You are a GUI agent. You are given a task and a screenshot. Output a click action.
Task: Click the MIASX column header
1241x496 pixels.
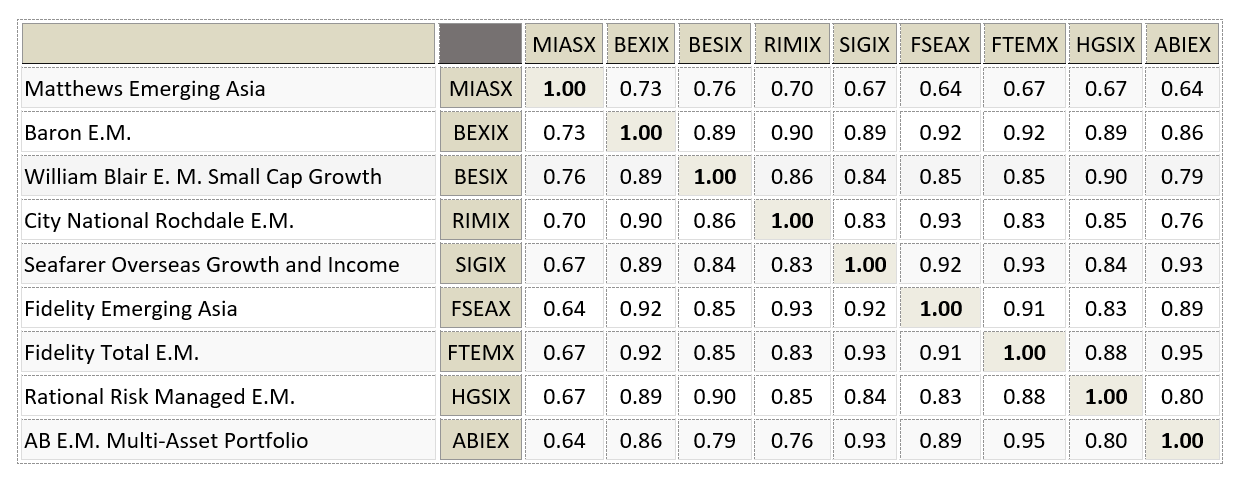[564, 44]
